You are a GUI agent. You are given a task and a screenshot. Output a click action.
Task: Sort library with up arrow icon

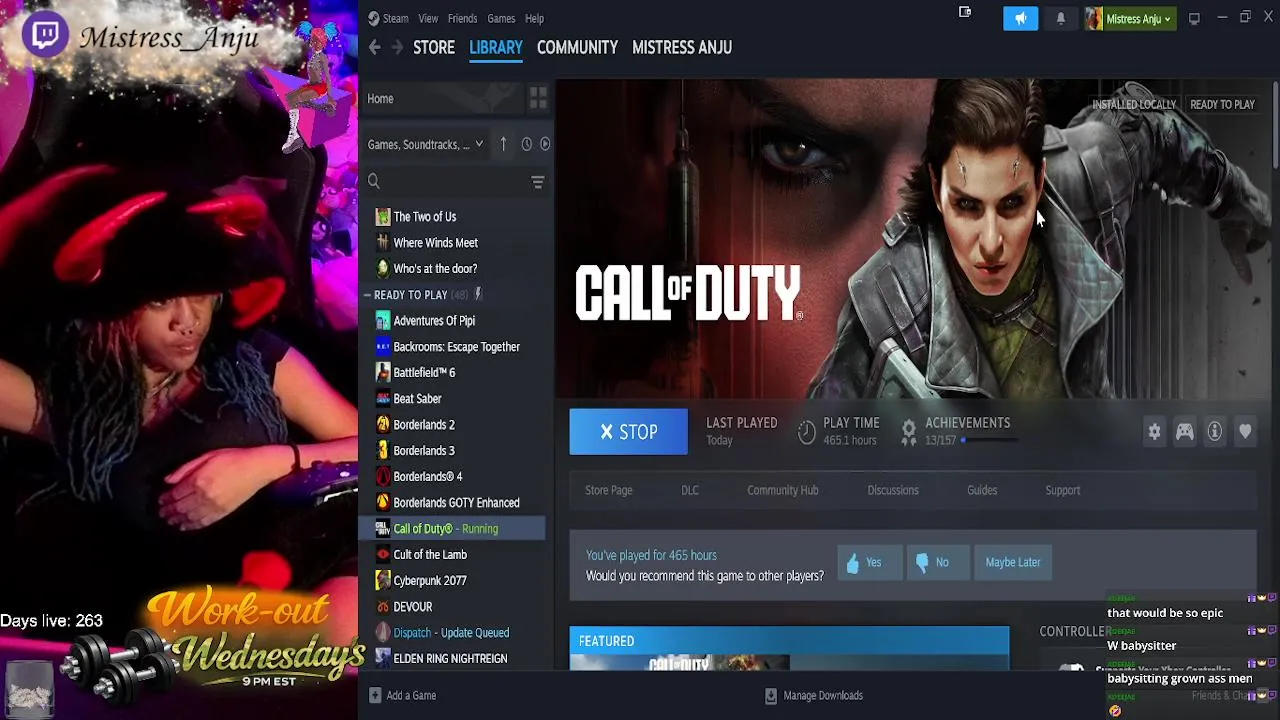503,144
